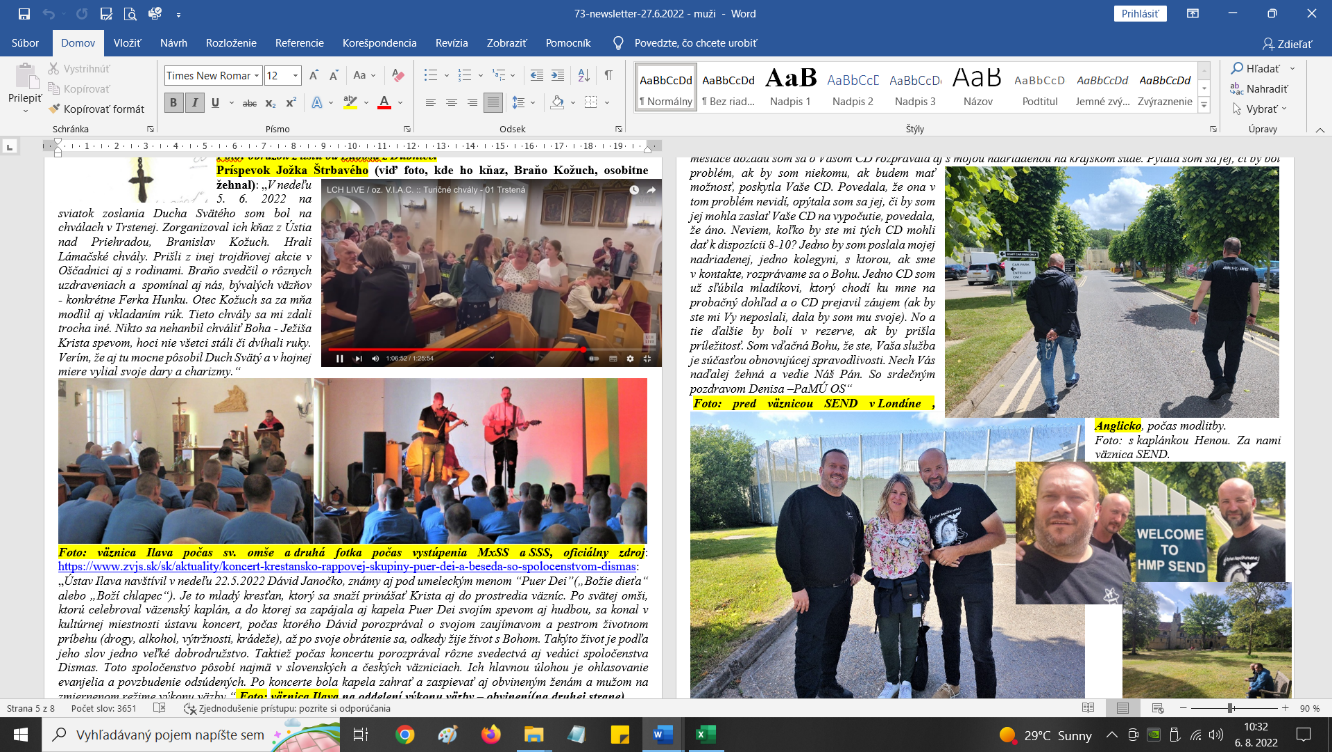Screen dimensions: 1332x752
Task: Toggle Bold formatting
Action: [x=174, y=103]
